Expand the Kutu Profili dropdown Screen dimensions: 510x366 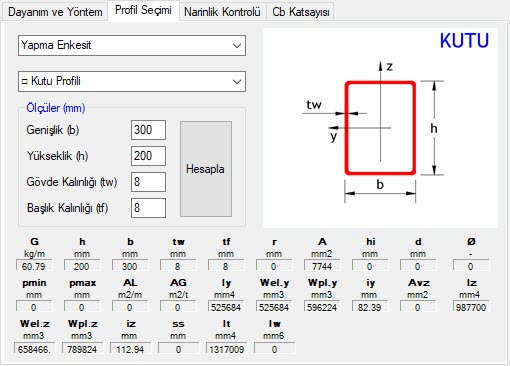[132, 81]
